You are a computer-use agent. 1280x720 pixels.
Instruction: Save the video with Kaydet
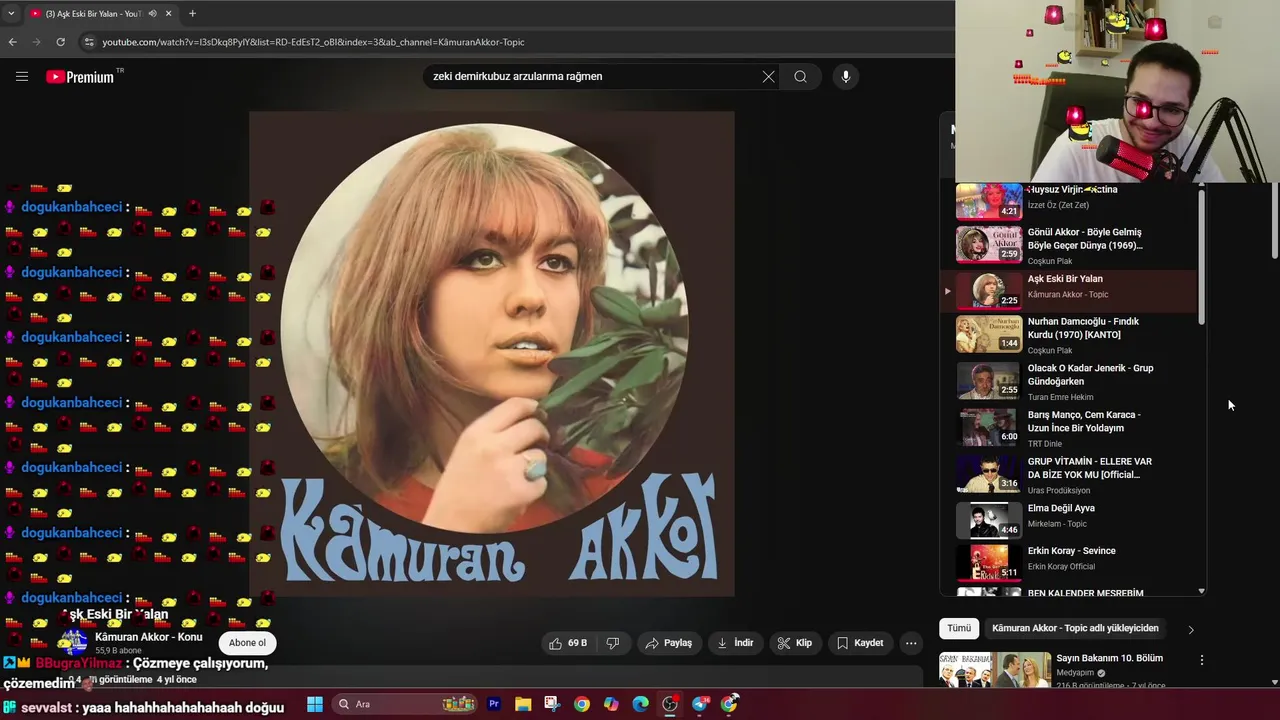[x=860, y=643]
